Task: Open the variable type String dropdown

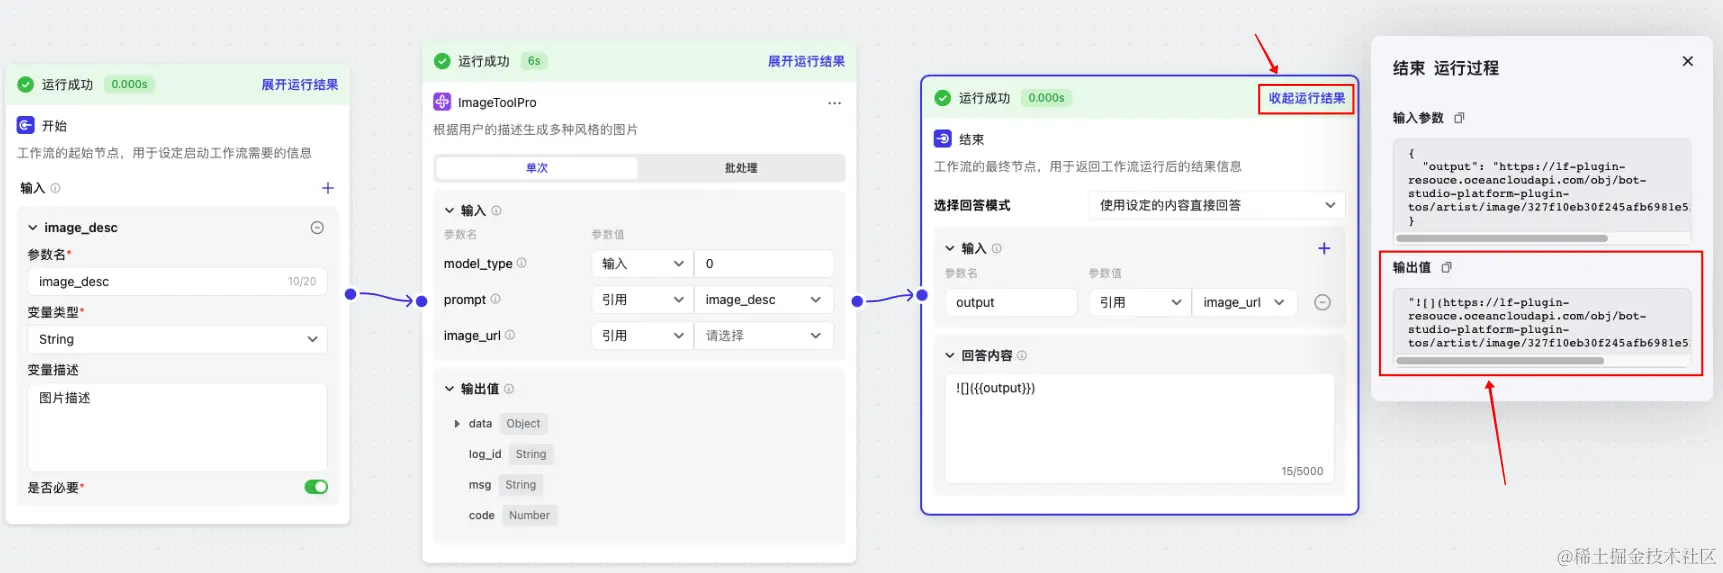Action: 178,339
